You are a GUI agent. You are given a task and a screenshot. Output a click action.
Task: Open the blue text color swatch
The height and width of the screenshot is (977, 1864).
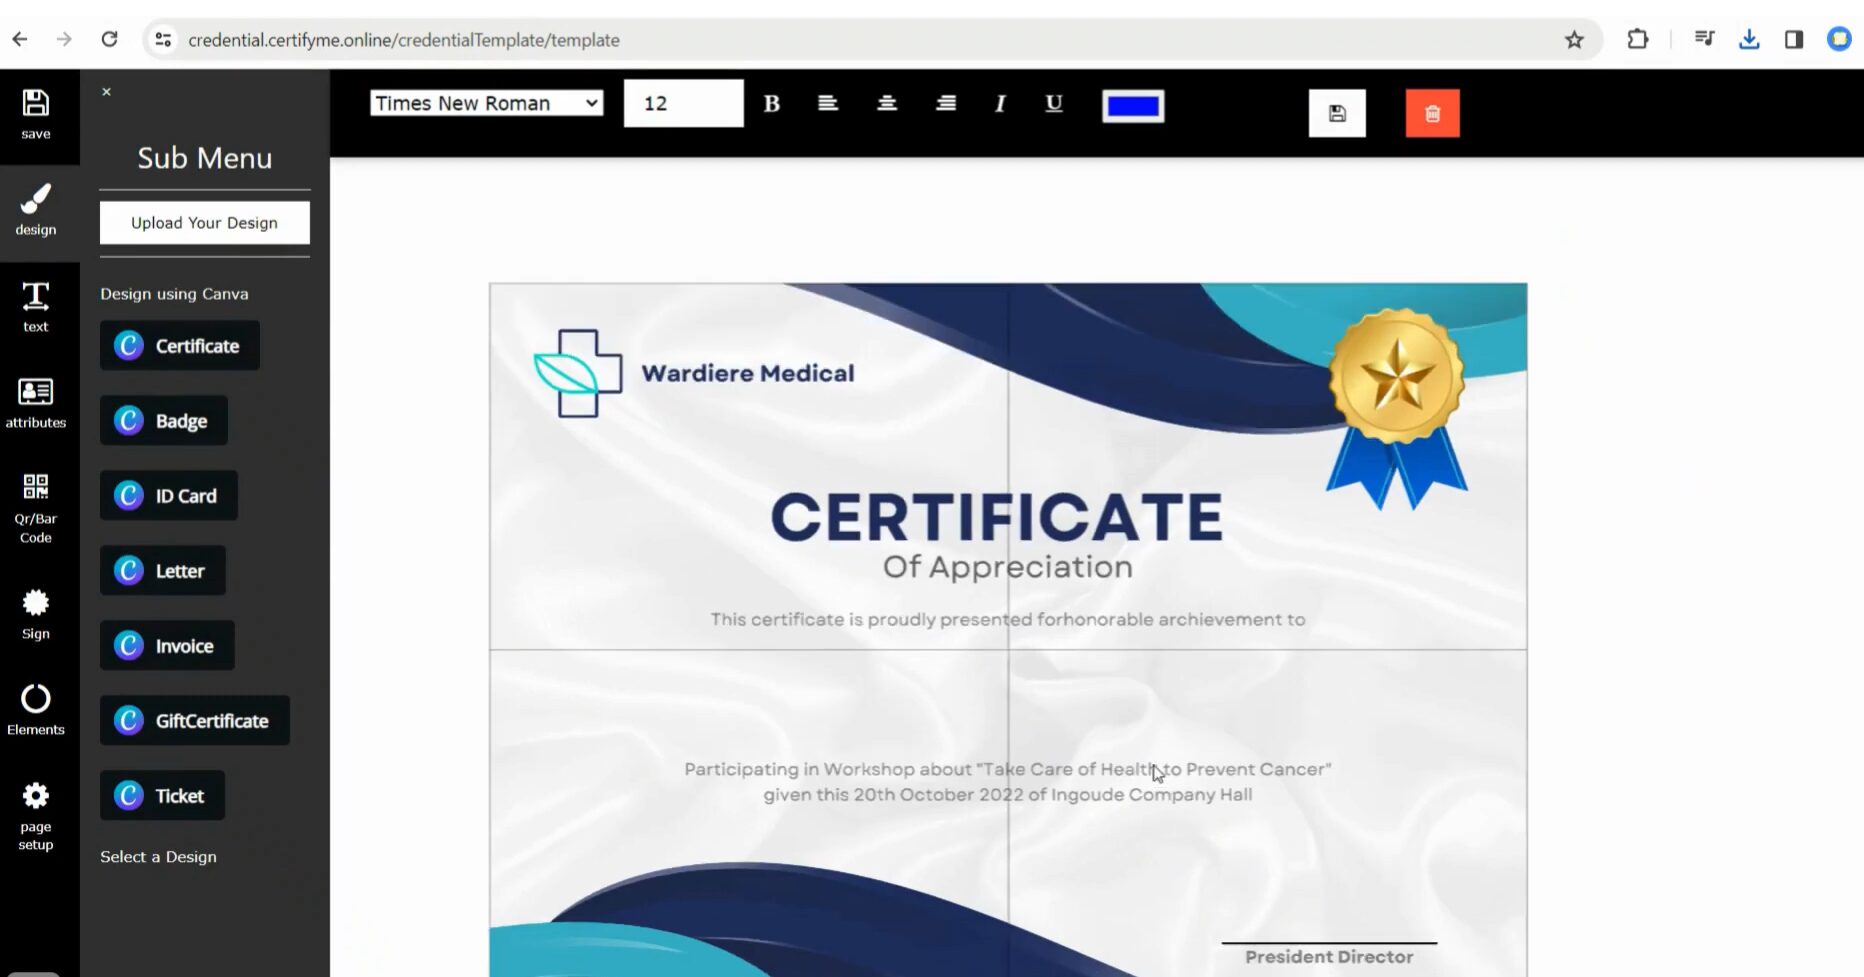coord(1133,106)
